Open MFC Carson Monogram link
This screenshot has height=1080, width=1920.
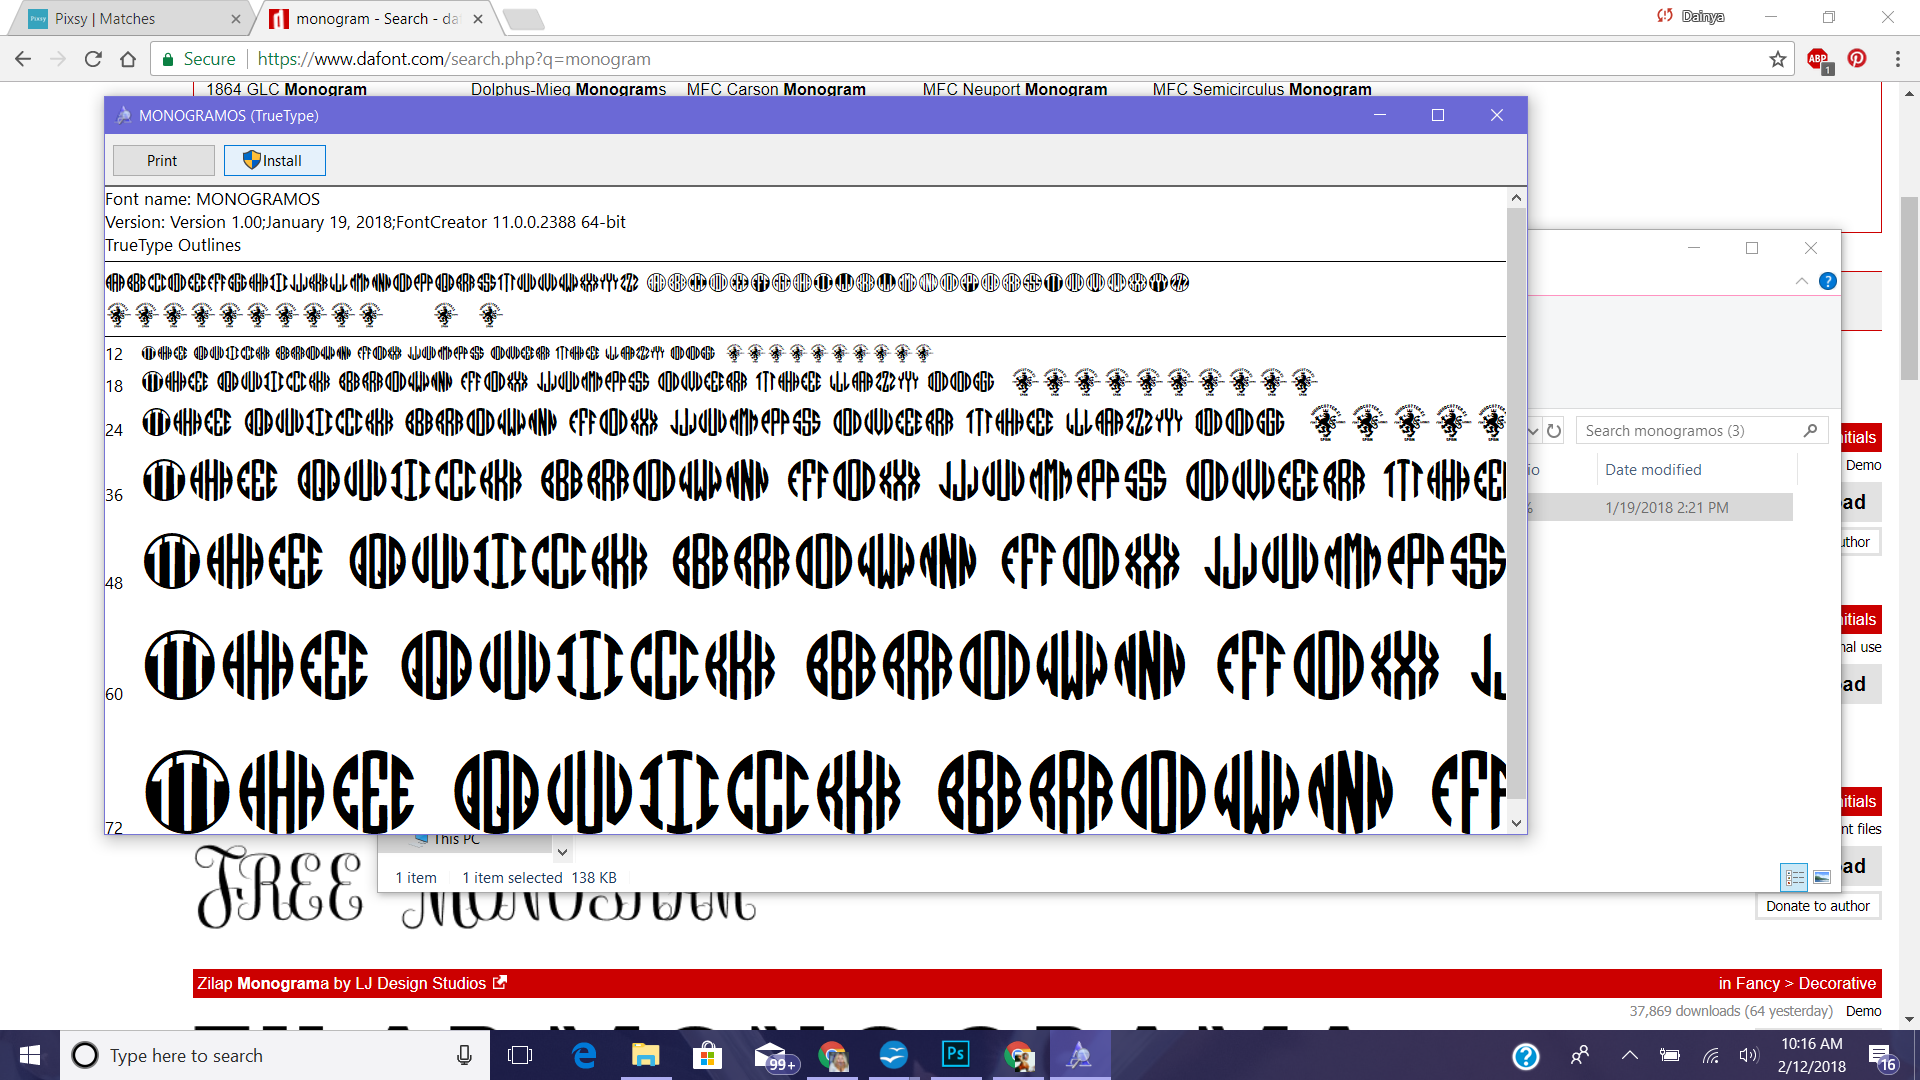tap(776, 89)
